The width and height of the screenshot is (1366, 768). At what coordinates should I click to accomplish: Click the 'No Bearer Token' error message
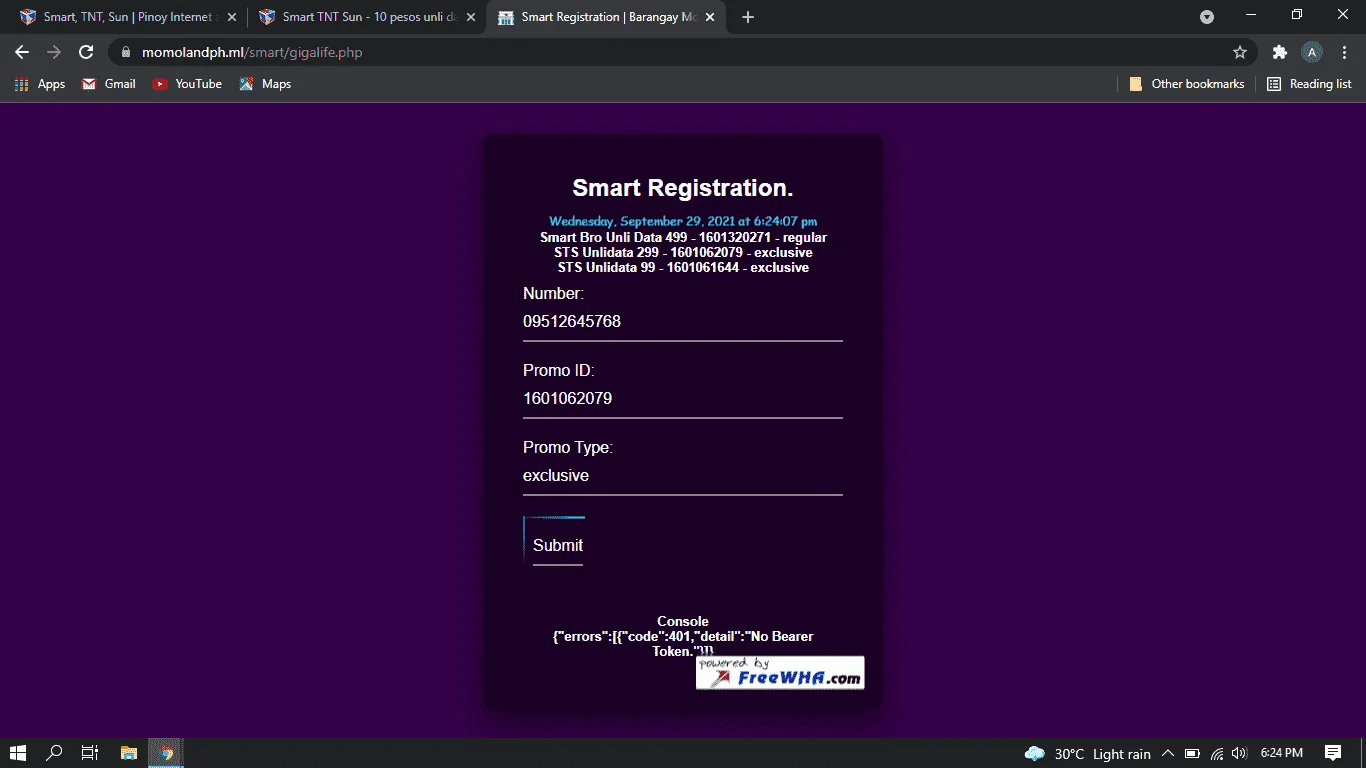683,644
